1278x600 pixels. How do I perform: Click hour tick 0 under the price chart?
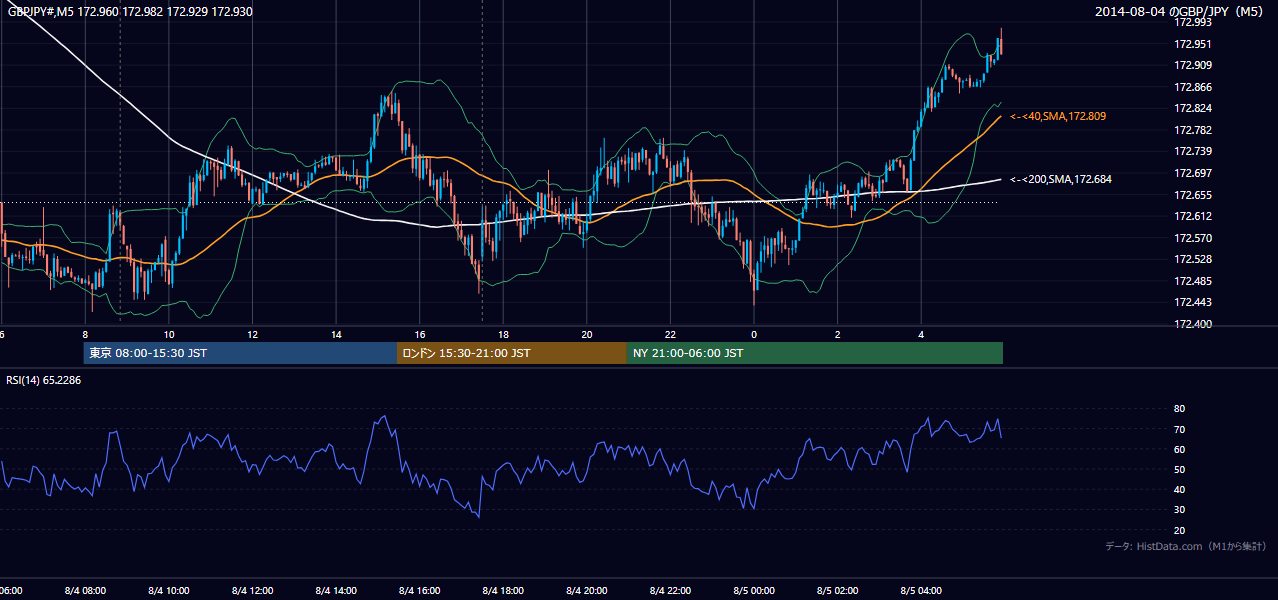coord(754,334)
